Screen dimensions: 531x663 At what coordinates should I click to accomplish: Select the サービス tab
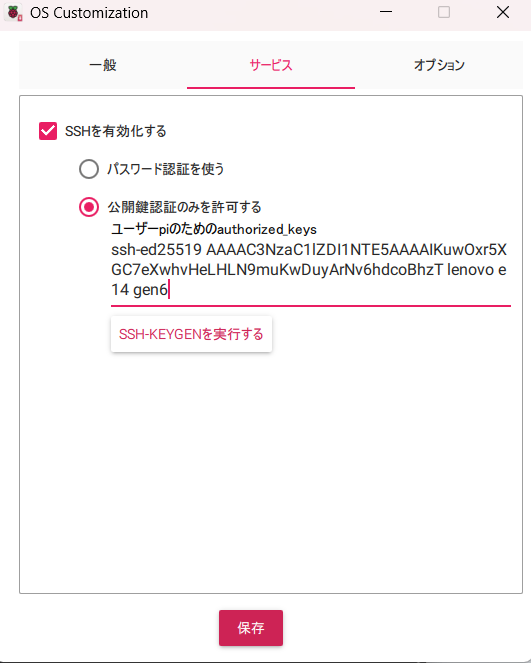coord(271,65)
